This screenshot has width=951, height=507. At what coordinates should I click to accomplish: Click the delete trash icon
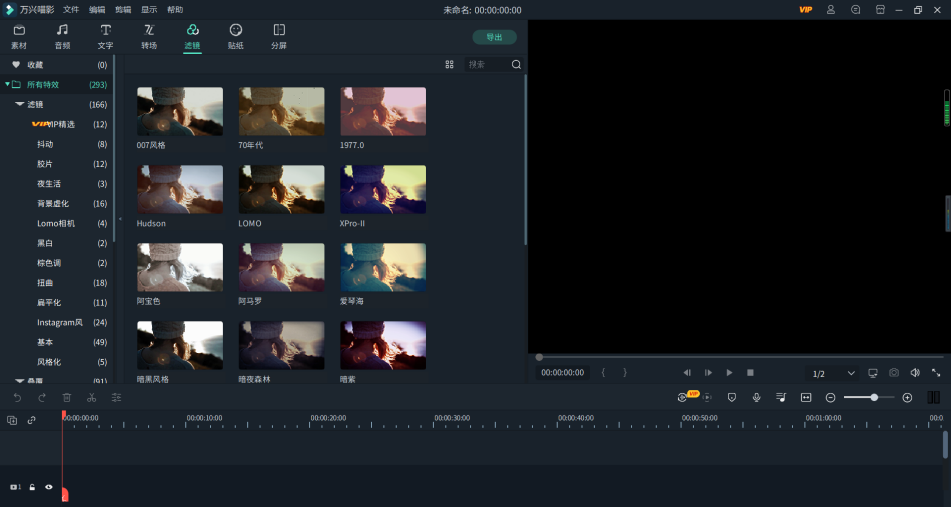click(x=67, y=398)
